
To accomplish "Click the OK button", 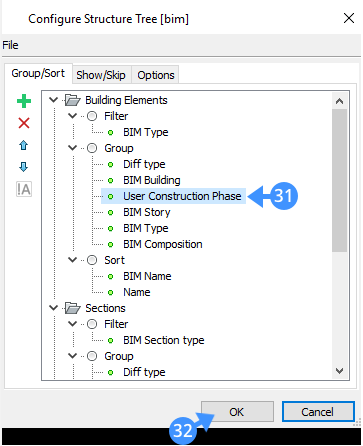I will click(237, 412).
